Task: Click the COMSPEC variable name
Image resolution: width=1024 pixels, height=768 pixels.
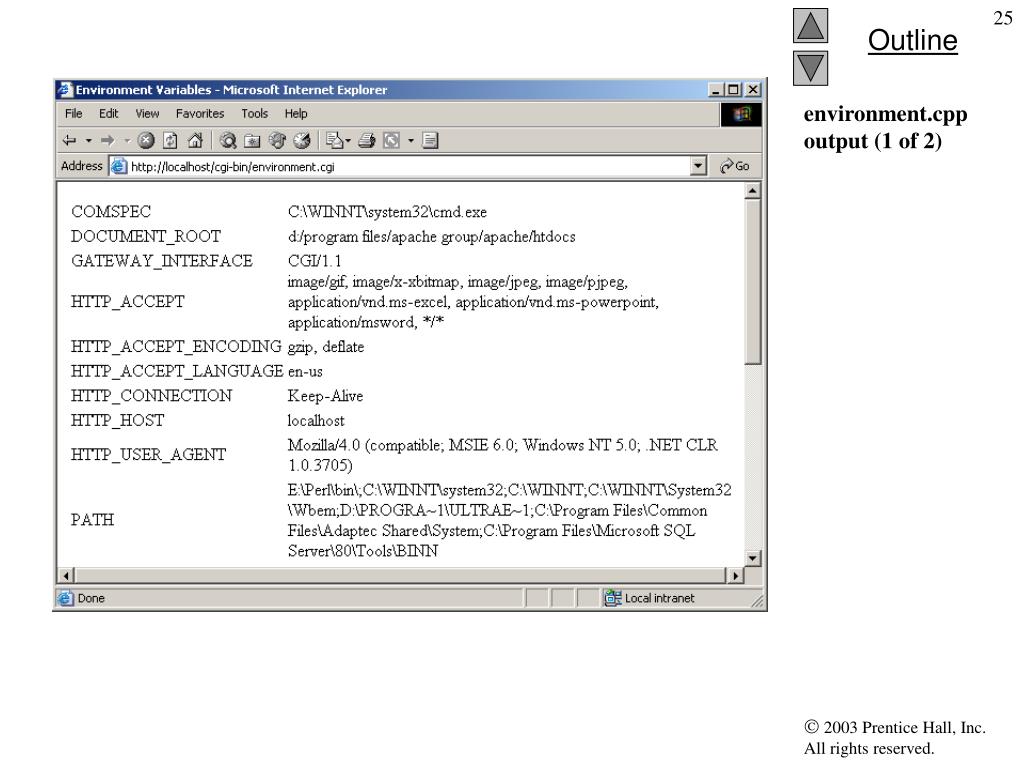Action: coord(111,212)
